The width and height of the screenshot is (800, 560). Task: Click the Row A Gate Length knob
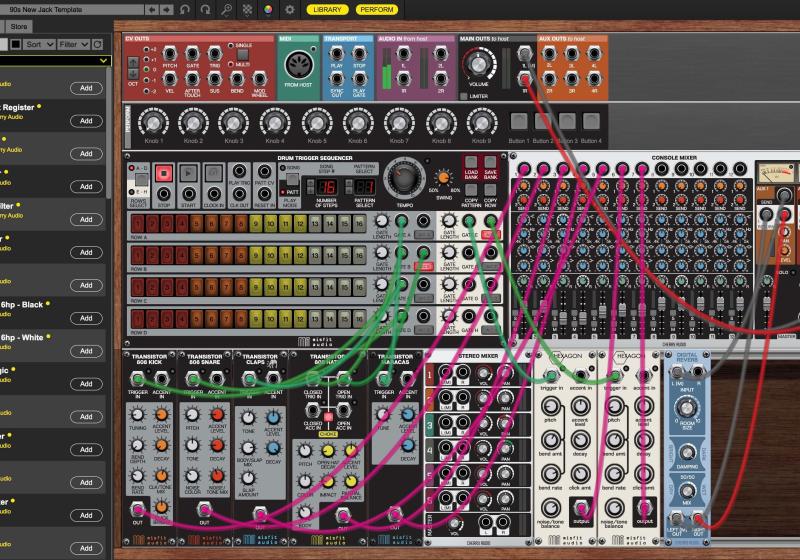(x=381, y=221)
